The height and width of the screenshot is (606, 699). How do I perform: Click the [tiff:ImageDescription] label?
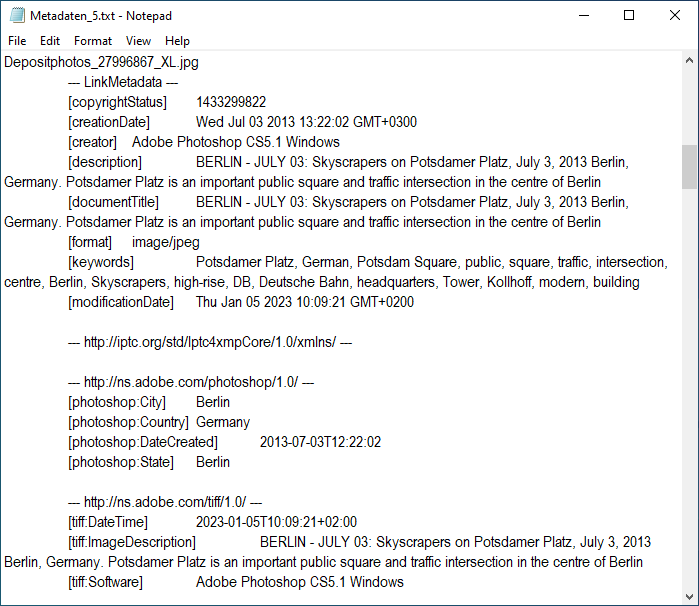pyautogui.click(x=132, y=542)
